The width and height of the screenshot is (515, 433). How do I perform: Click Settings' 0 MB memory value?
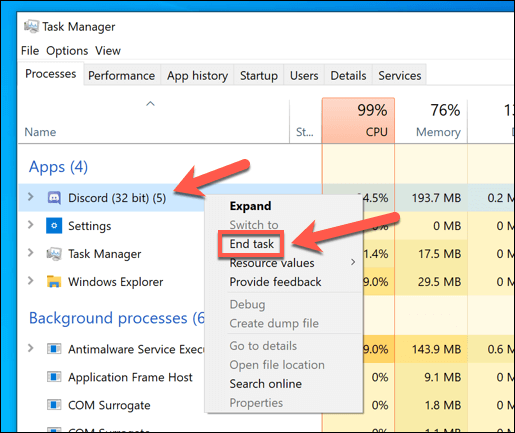447,226
